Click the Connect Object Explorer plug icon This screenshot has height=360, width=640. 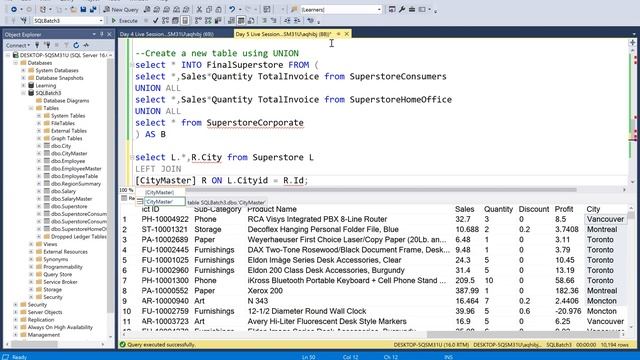(37, 45)
